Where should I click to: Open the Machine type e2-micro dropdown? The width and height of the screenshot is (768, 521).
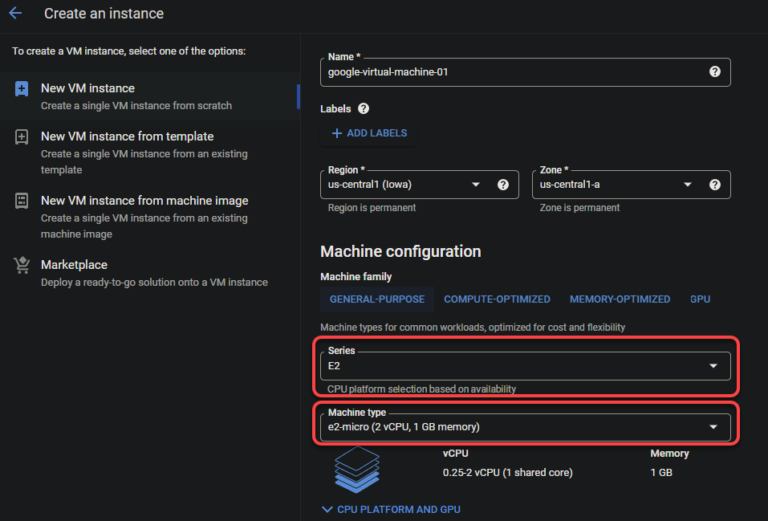(x=525, y=427)
